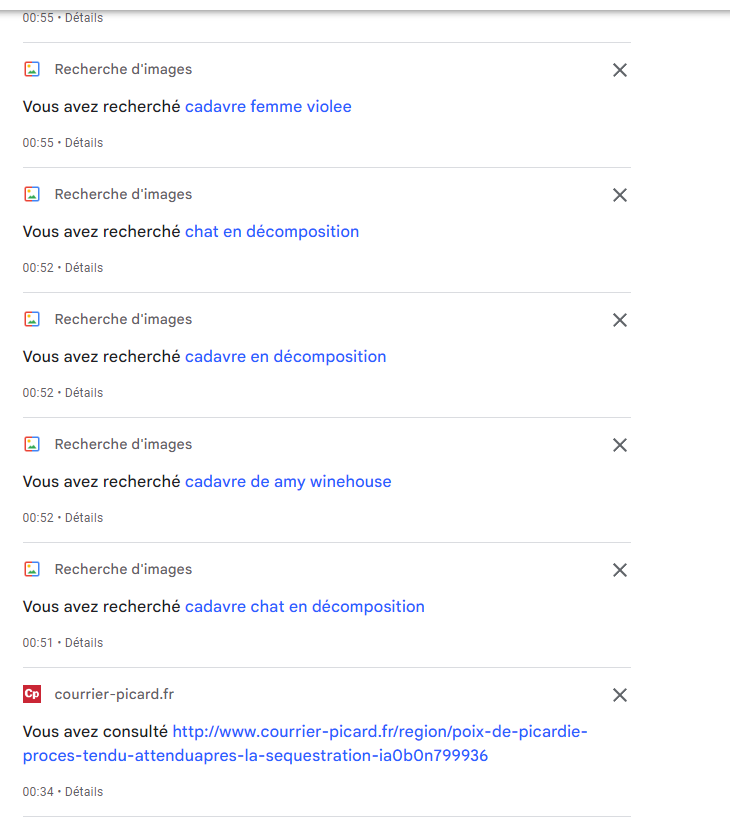Remove the entry reading exactly "chat en décomposition"
The width and height of the screenshot is (730, 824).
(620, 195)
